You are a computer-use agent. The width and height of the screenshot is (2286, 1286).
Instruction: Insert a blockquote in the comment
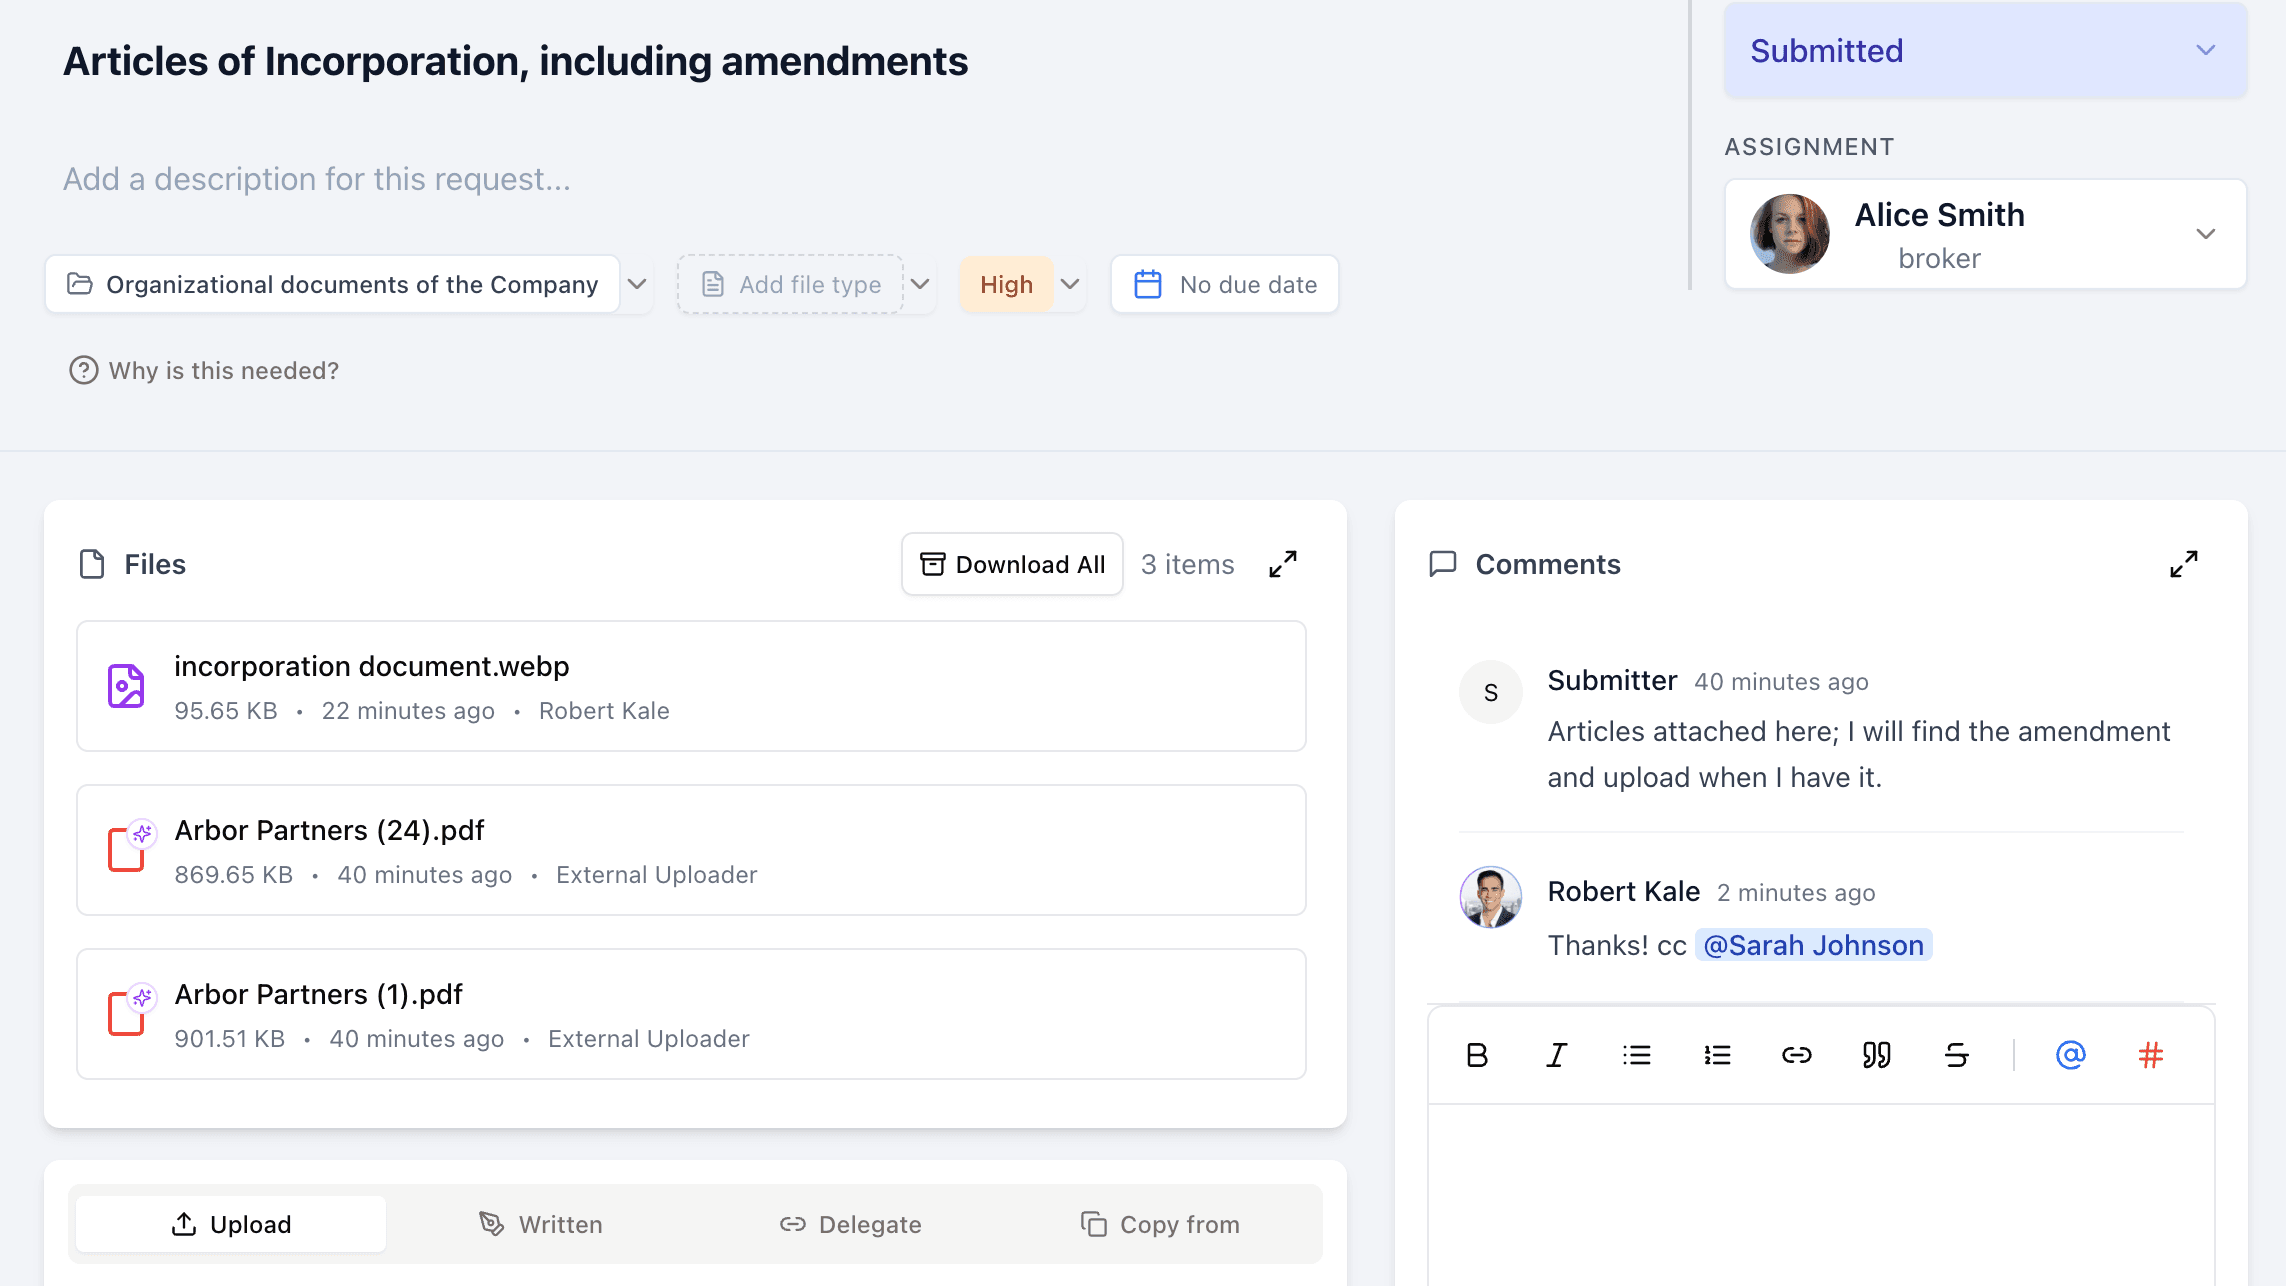pyautogui.click(x=1876, y=1055)
